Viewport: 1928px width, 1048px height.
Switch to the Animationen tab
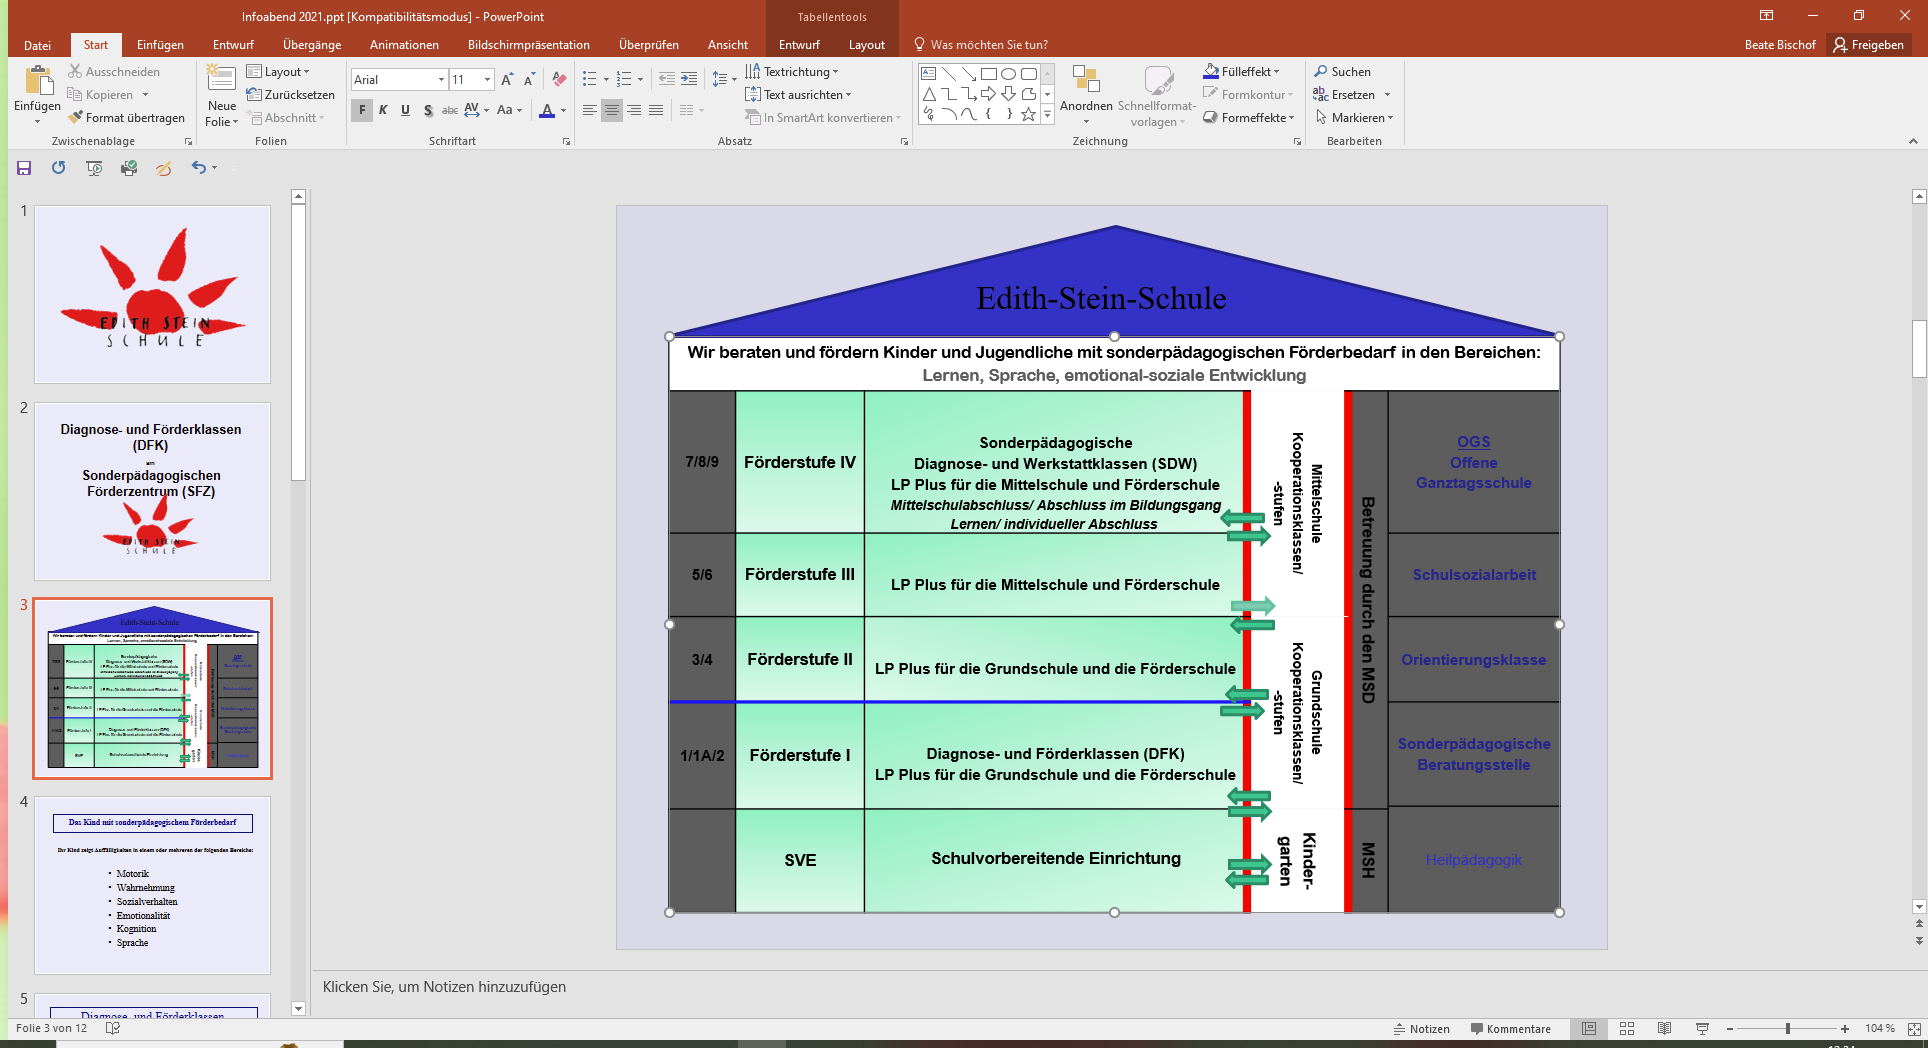[404, 45]
